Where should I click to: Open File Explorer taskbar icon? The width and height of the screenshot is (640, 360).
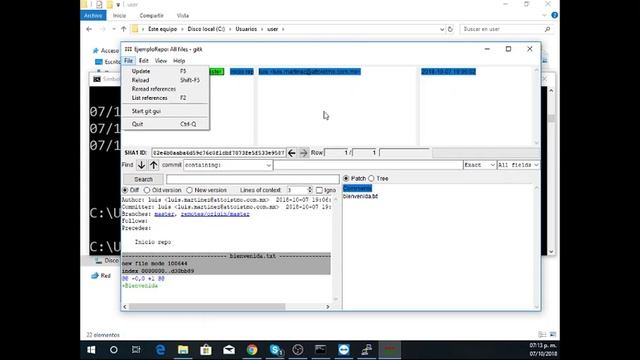point(183,350)
